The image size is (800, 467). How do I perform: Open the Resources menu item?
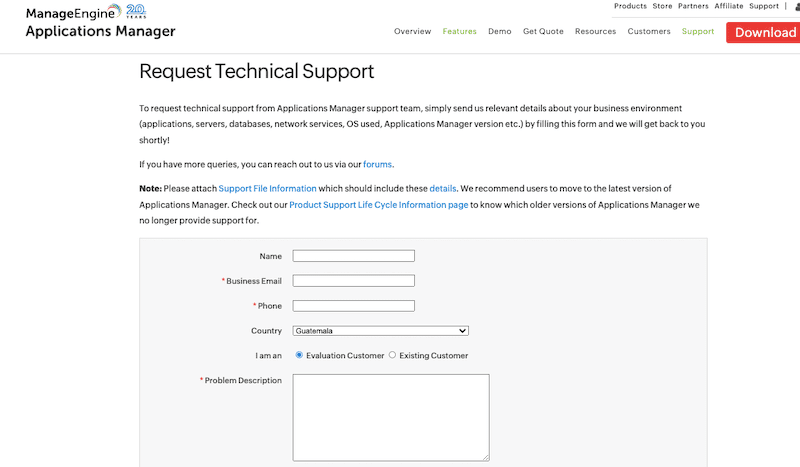coord(595,31)
